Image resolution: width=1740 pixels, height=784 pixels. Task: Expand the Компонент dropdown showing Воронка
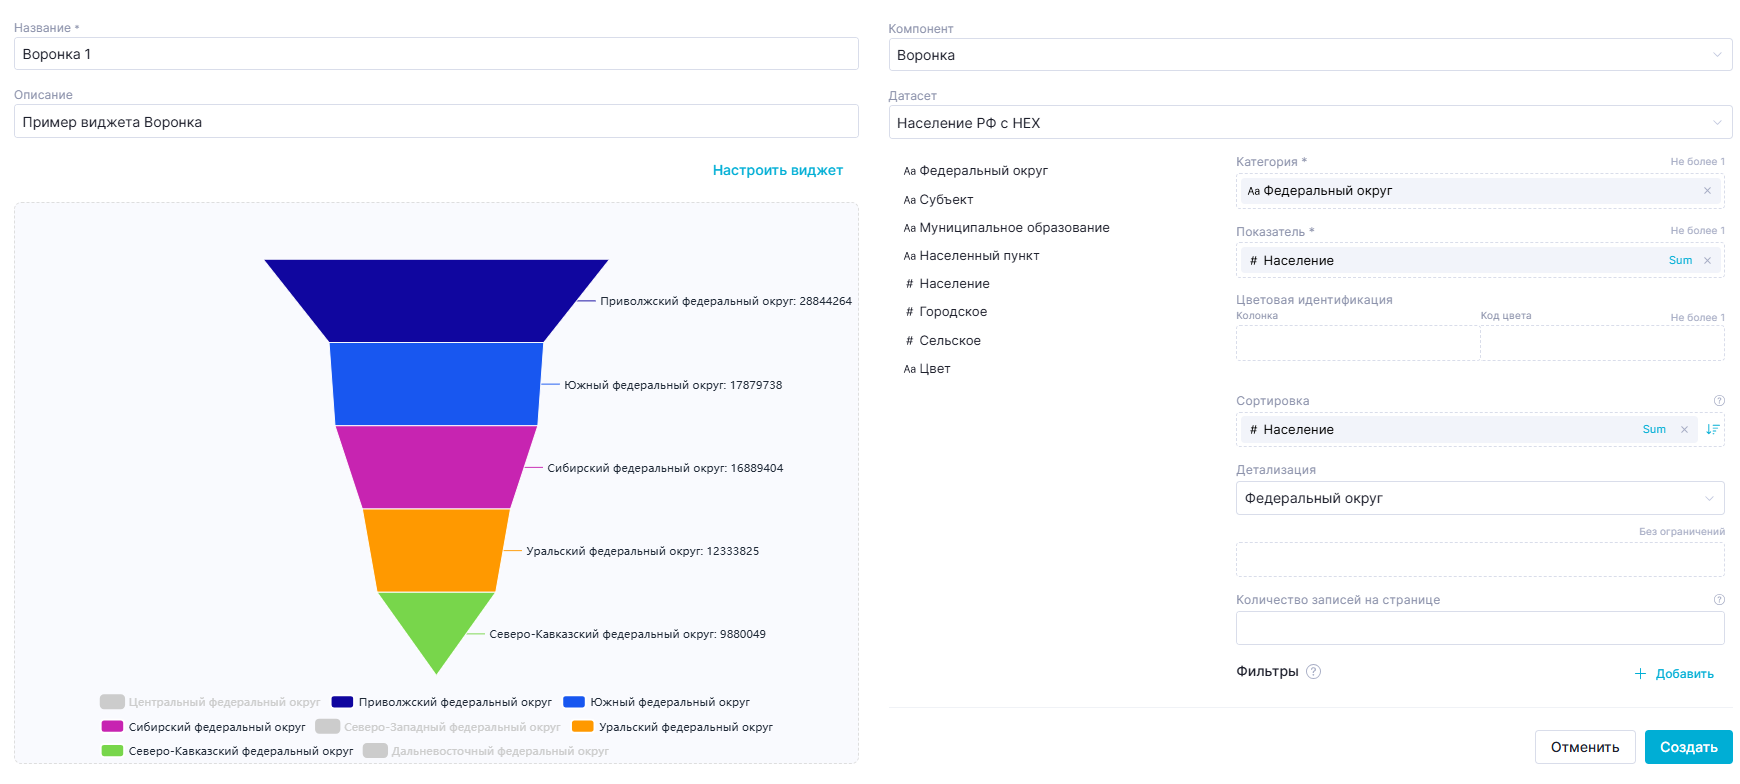coord(1310,55)
